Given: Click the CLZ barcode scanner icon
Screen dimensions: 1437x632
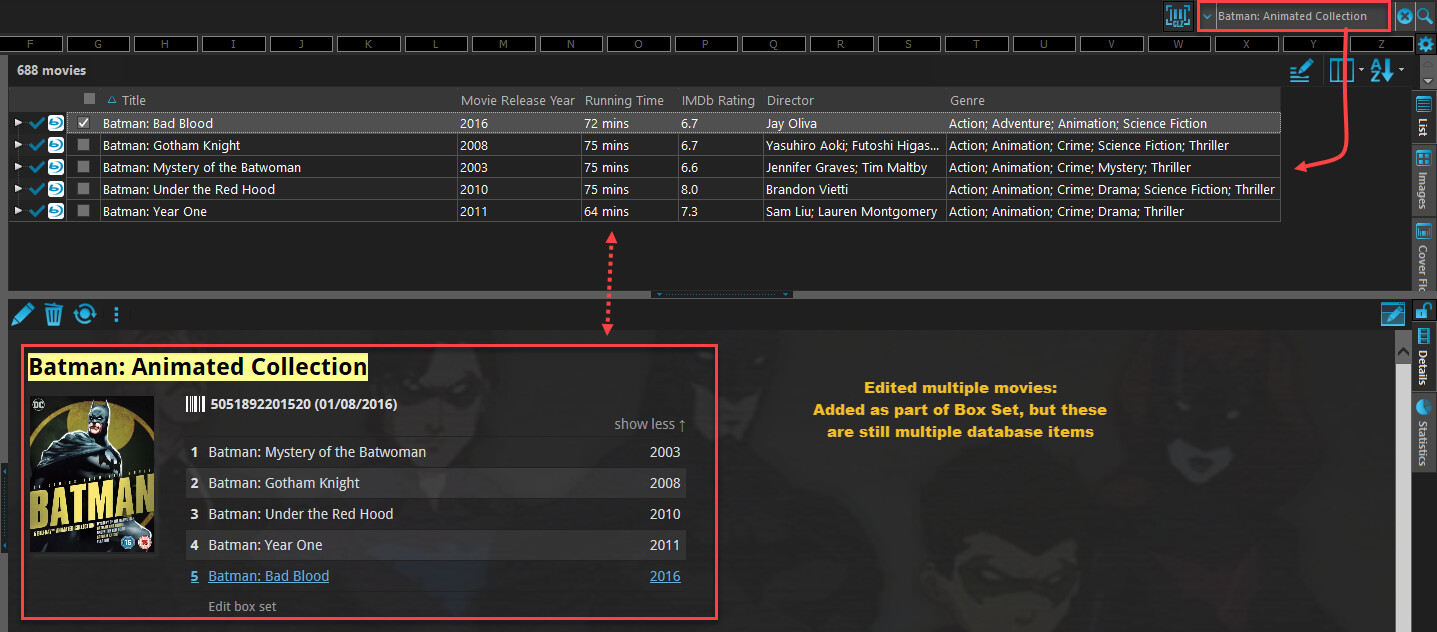Looking at the screenshot, I should [x=1179, y=16].
